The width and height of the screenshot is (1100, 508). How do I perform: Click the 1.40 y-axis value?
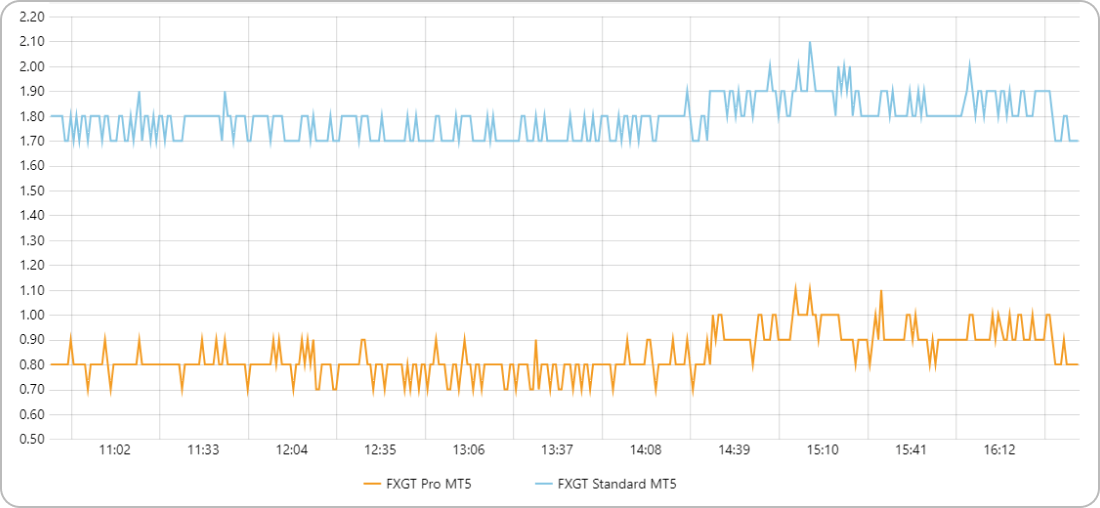tap(33, 215)
